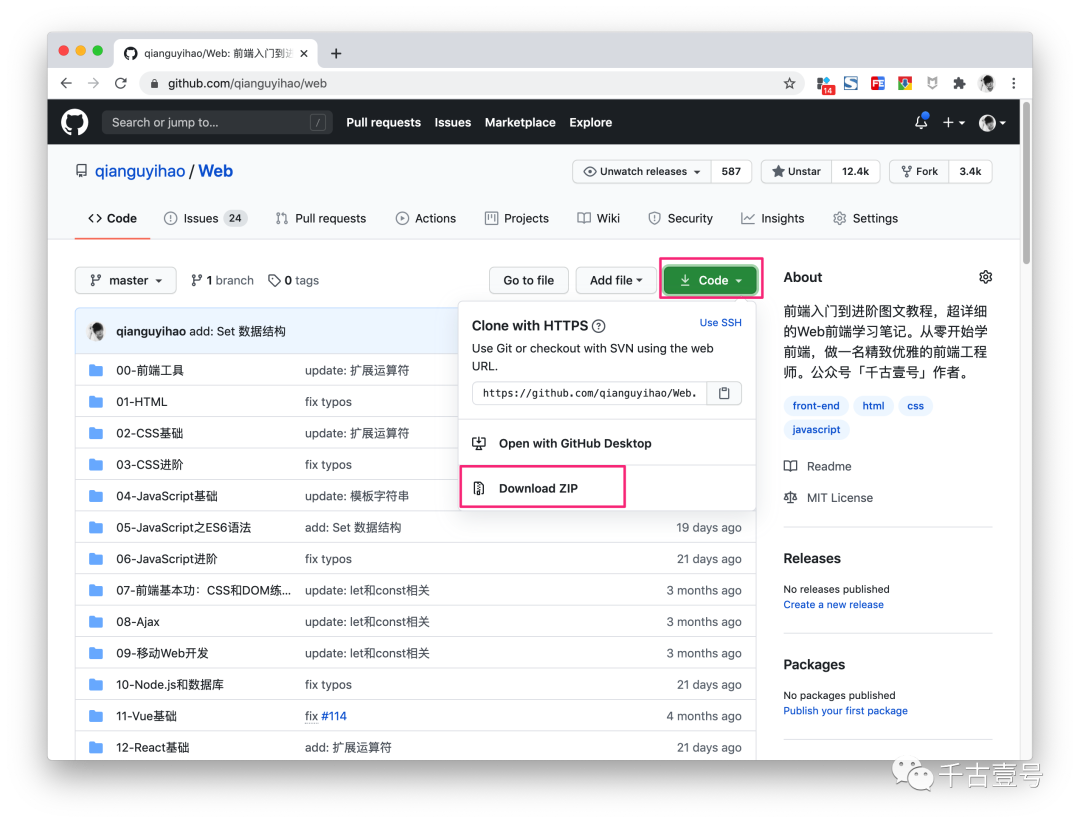Open the master branch selector
The image size is (1080, 823).
[x=125, y=280]
